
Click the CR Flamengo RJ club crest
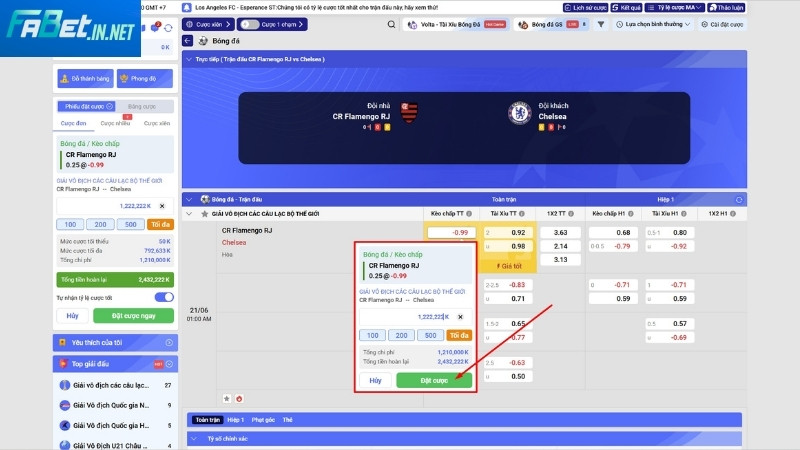coord(409,113)
